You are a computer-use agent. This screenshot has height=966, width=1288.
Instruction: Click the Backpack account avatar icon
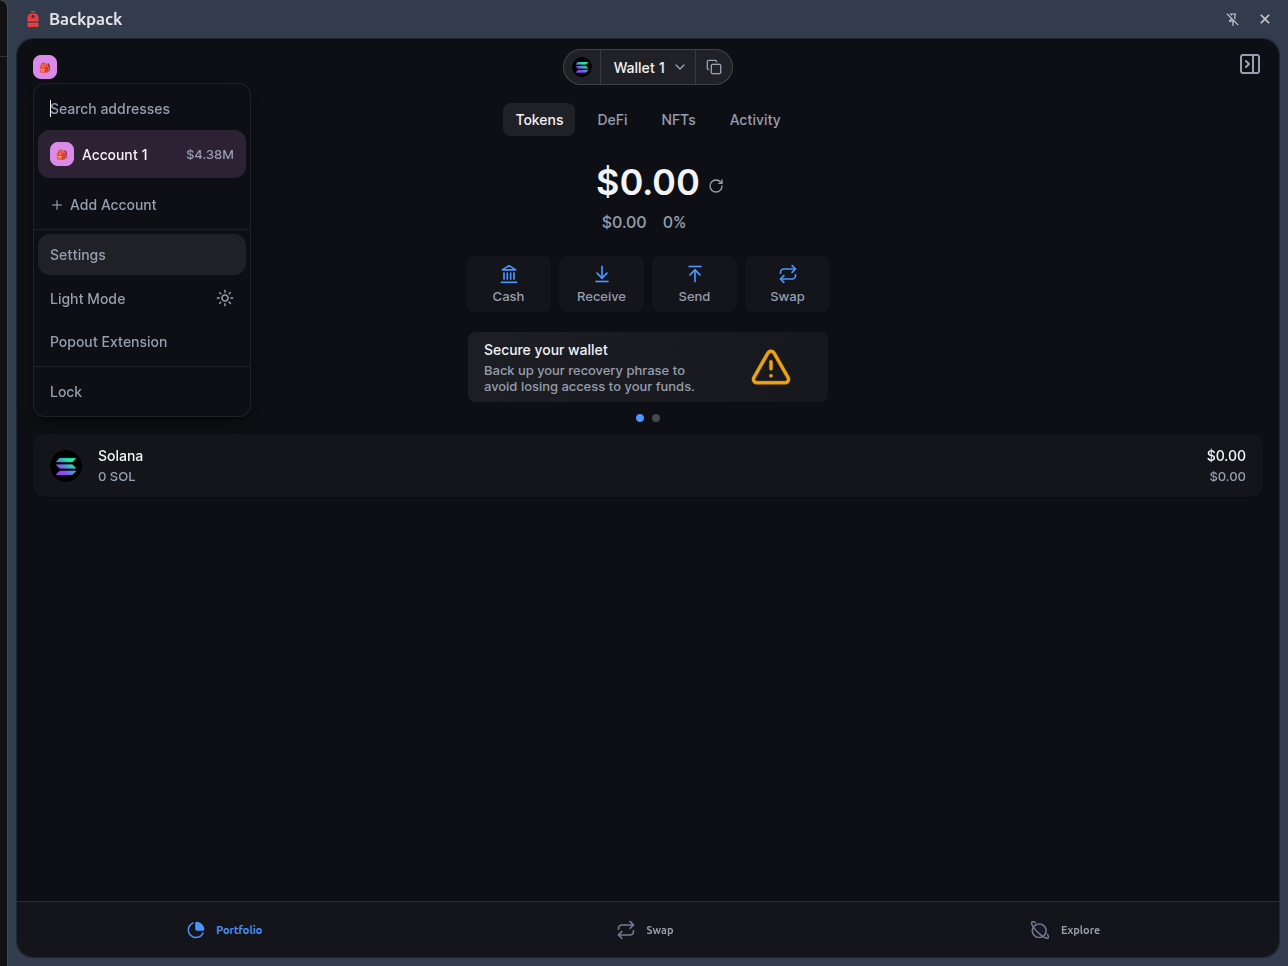click(45, 67)
